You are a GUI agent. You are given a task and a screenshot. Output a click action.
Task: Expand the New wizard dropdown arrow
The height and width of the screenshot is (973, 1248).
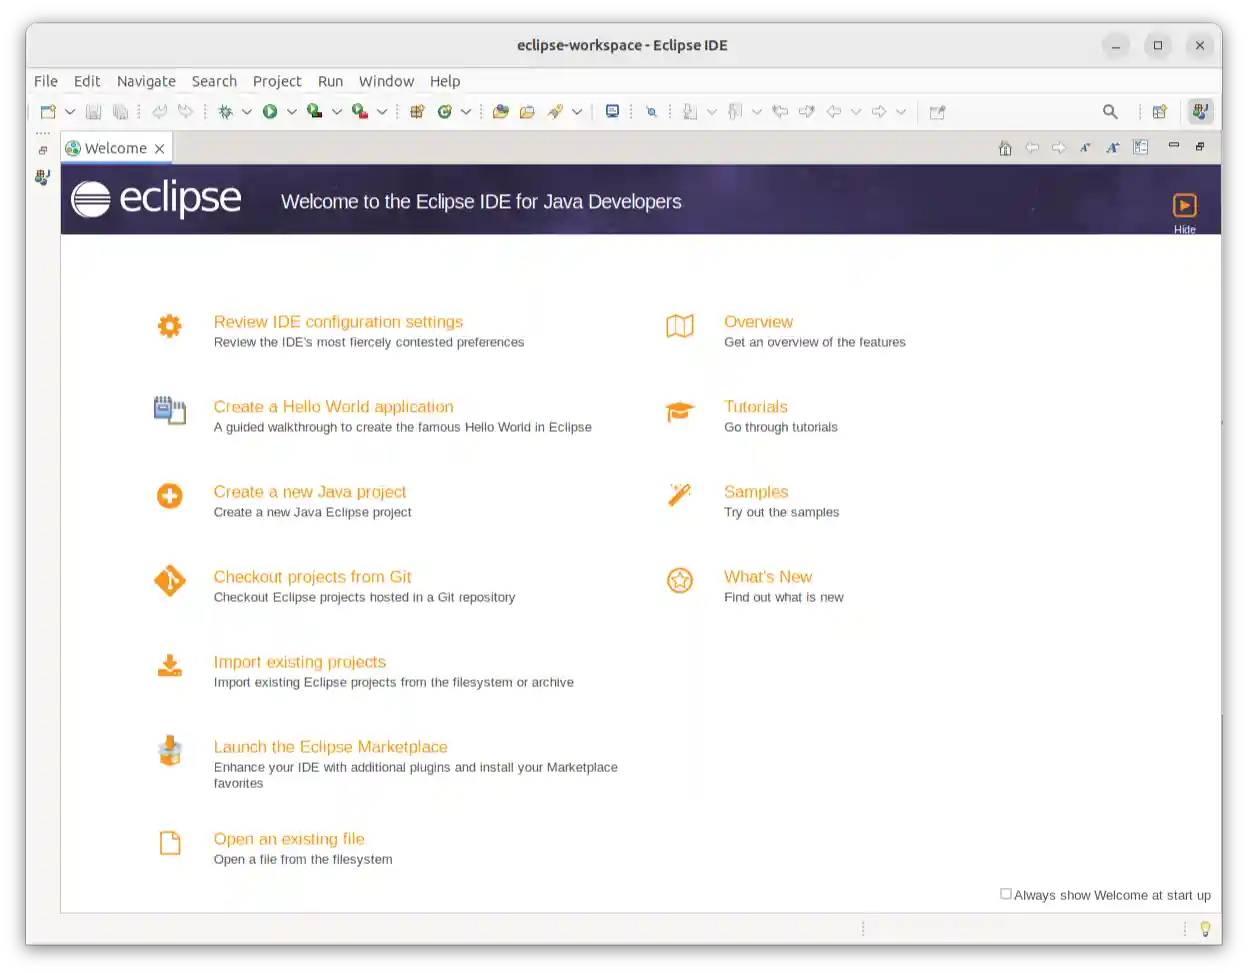[70, 112]
